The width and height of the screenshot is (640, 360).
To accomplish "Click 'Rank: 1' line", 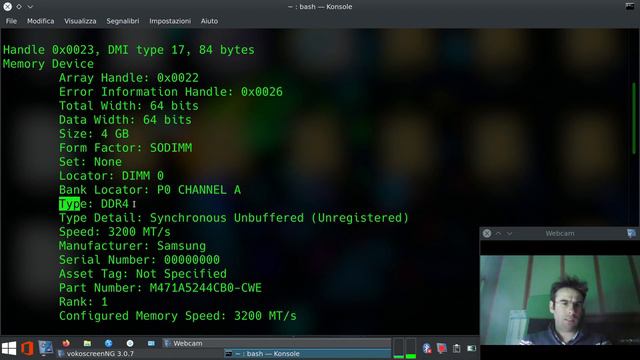I will coord(83,302).
